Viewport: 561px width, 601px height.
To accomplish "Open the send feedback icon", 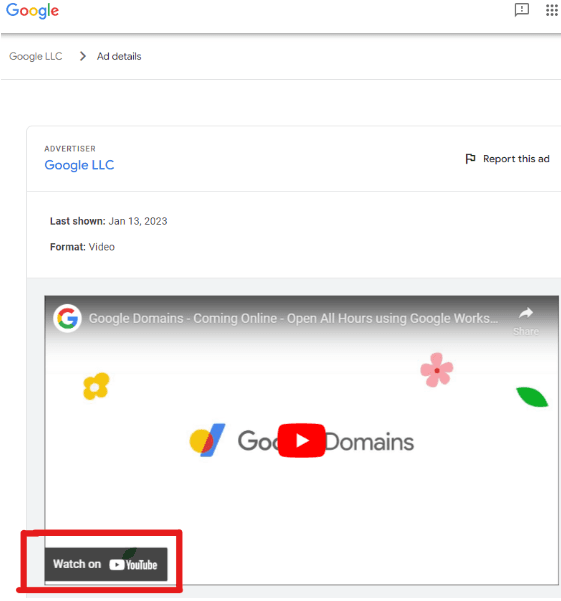I will [522, 10].
